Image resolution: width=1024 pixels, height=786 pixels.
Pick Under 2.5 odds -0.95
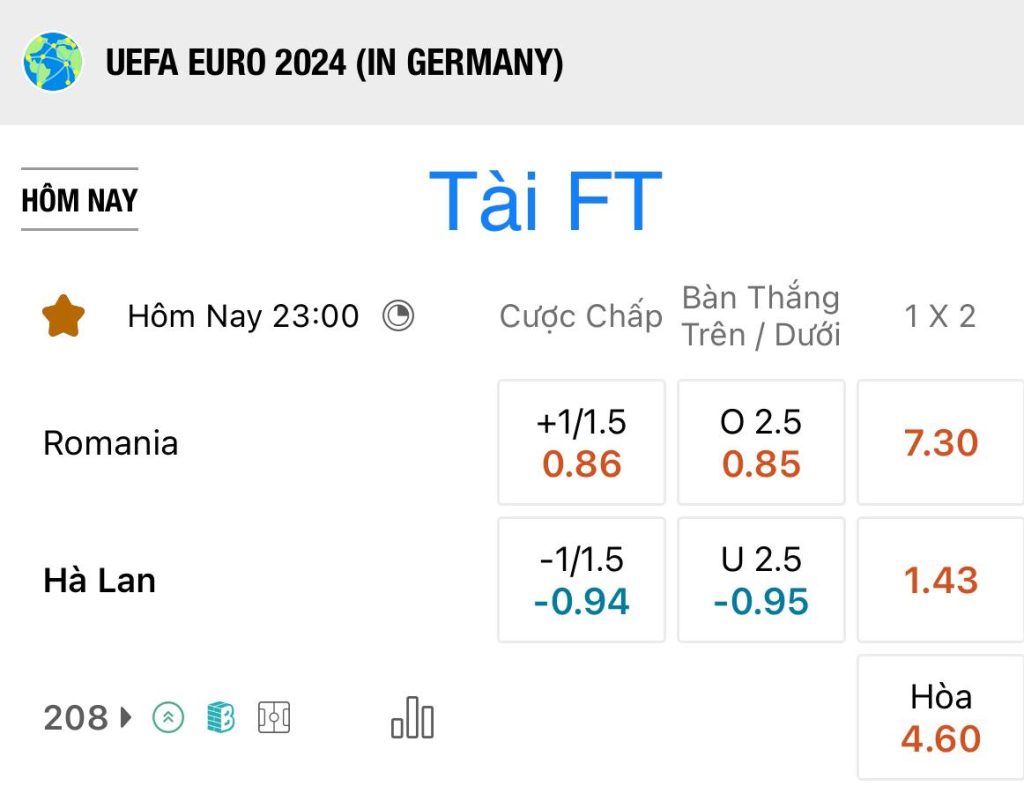[761, 580]
